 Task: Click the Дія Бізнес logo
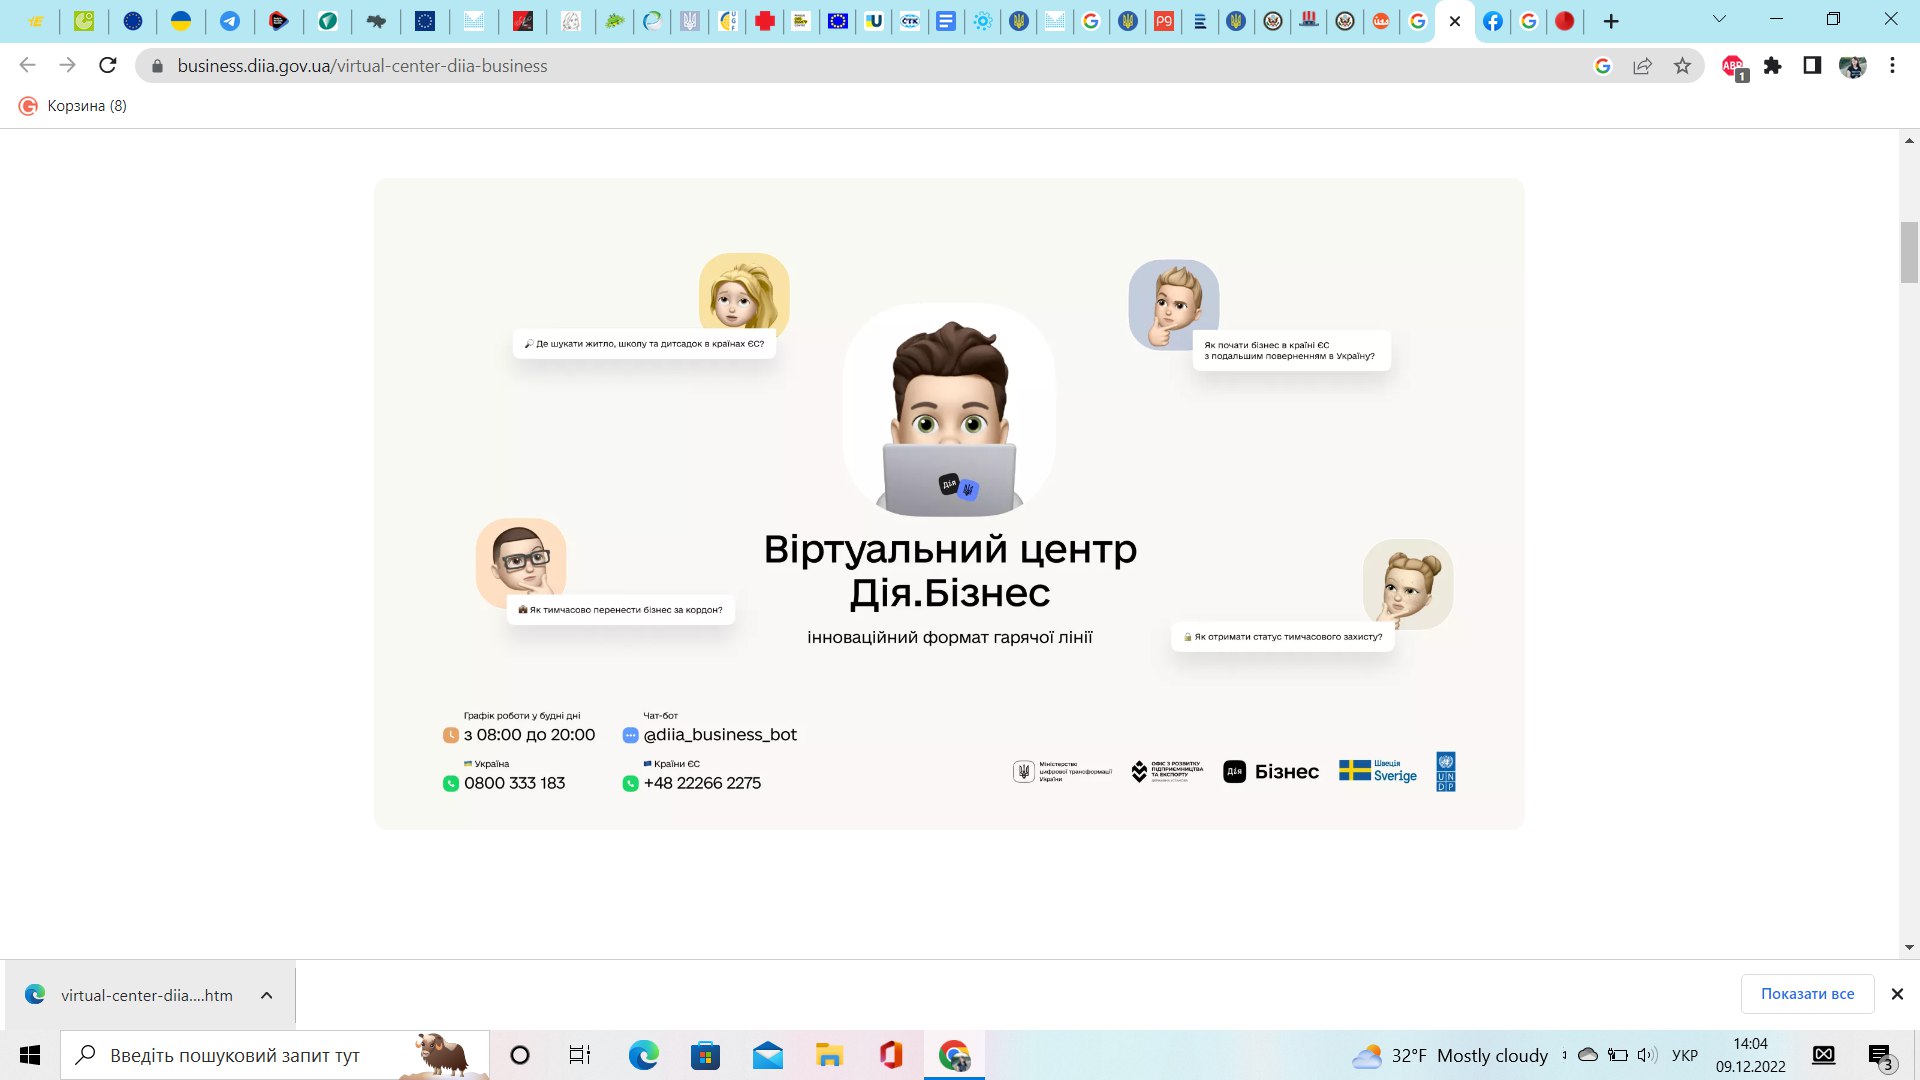[1271, 772]
